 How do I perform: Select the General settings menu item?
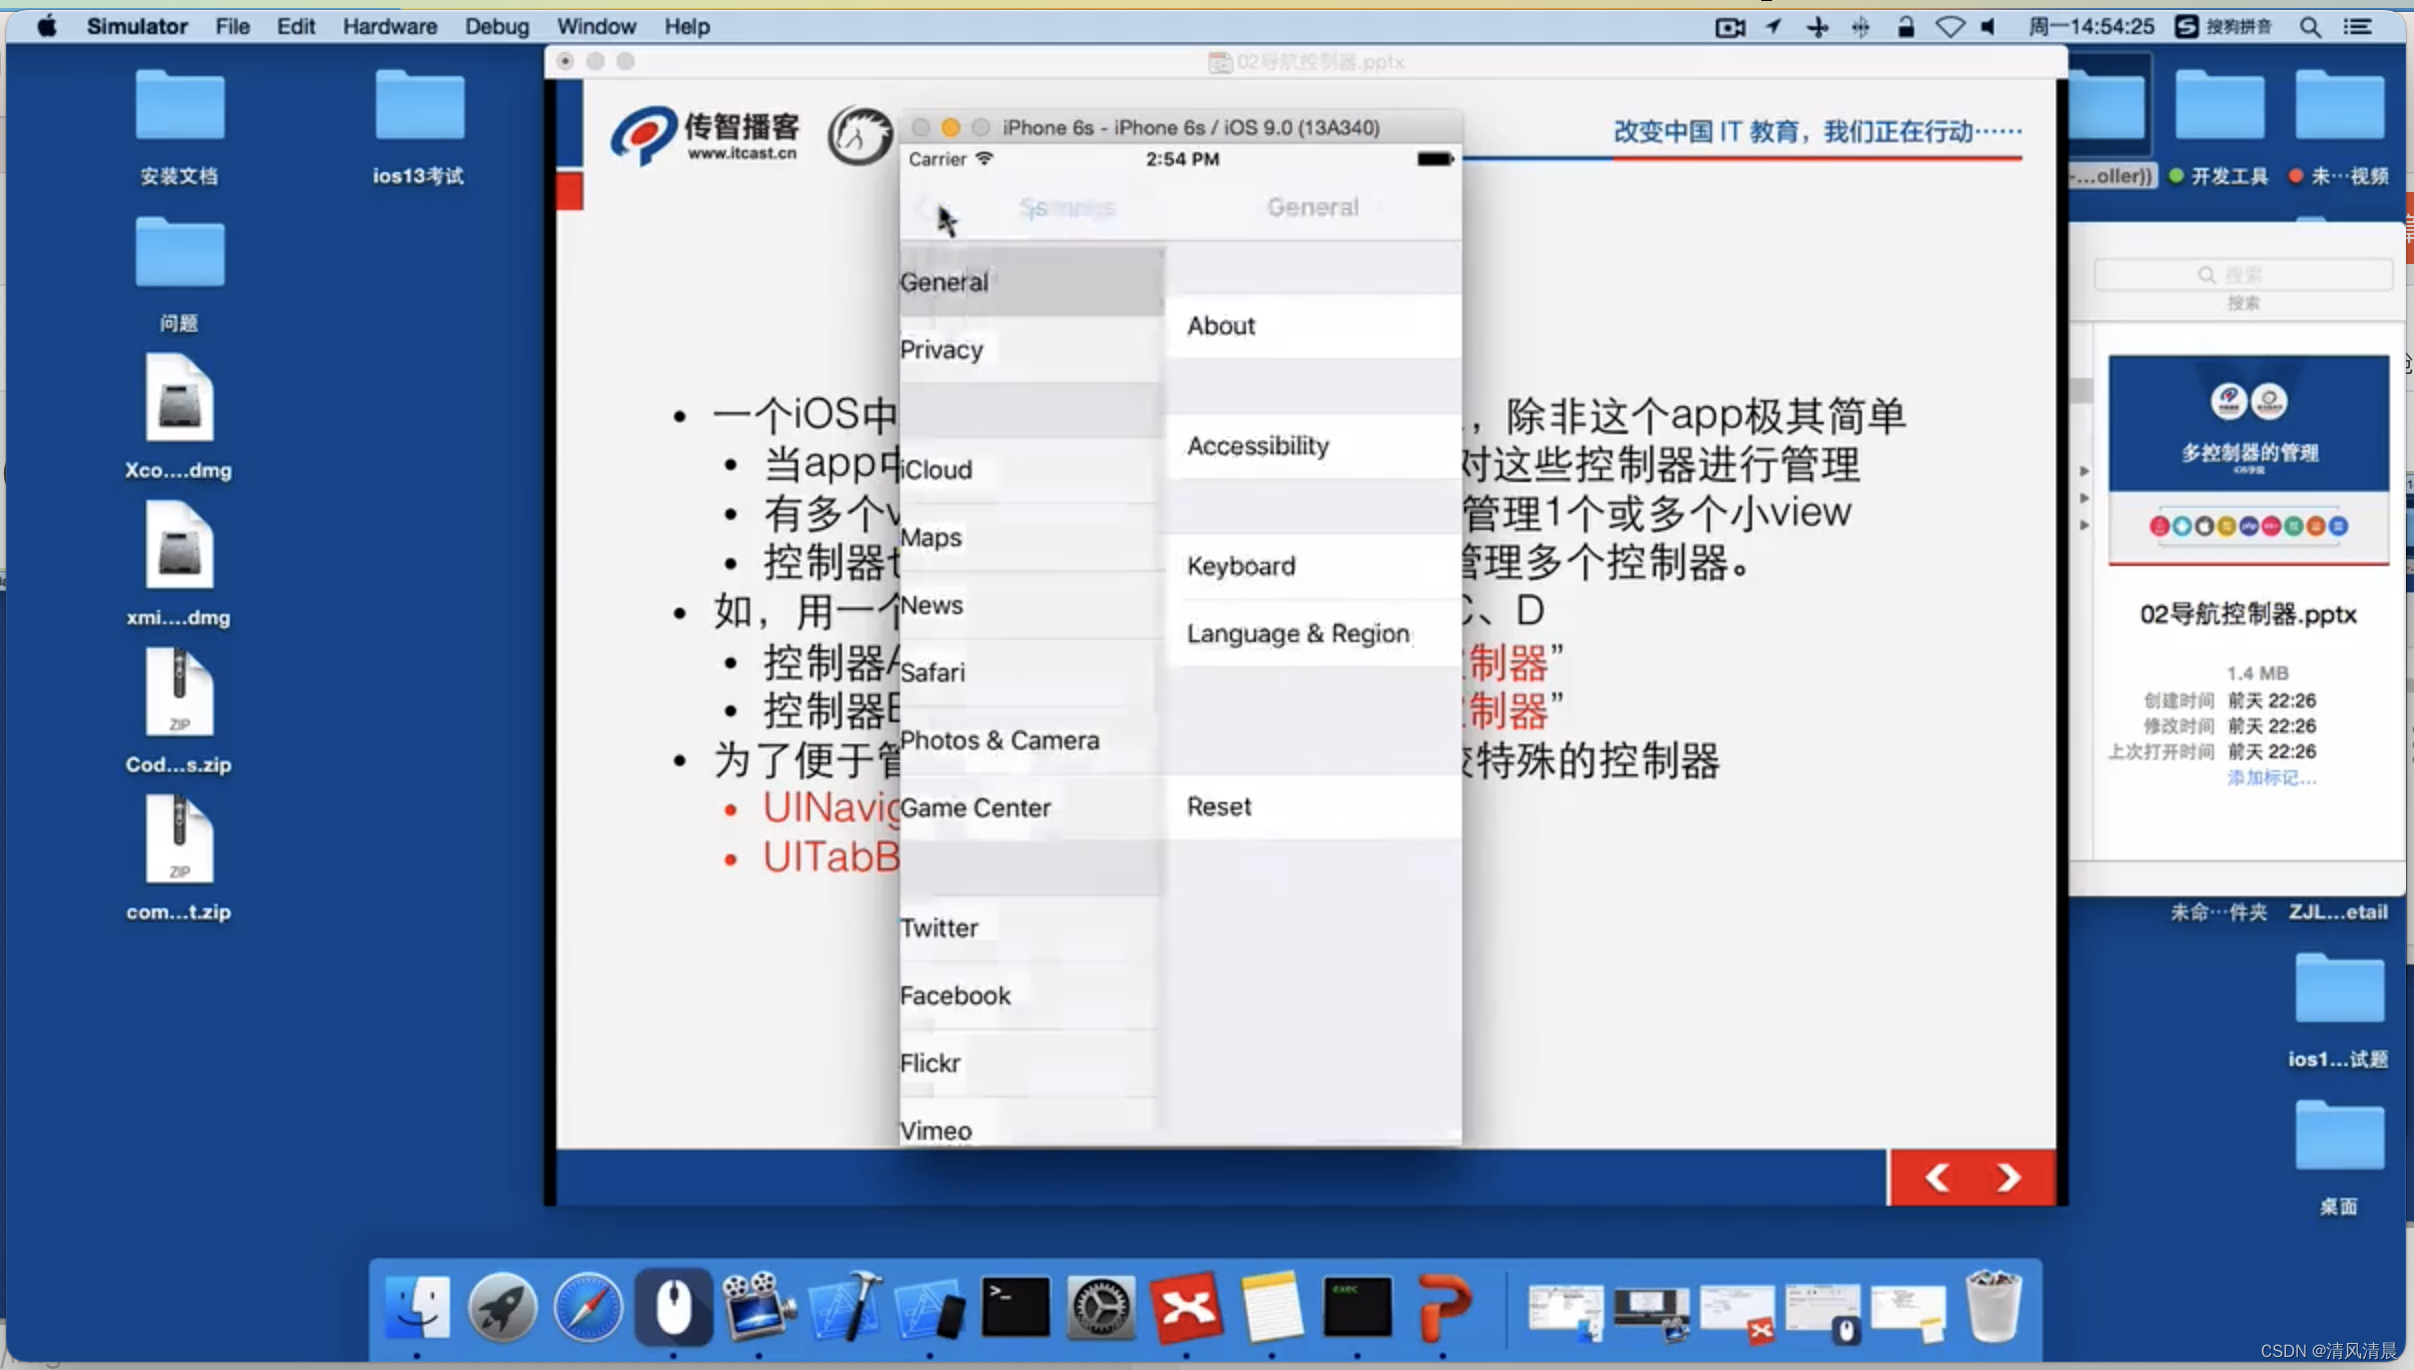tap(1026, 279)
